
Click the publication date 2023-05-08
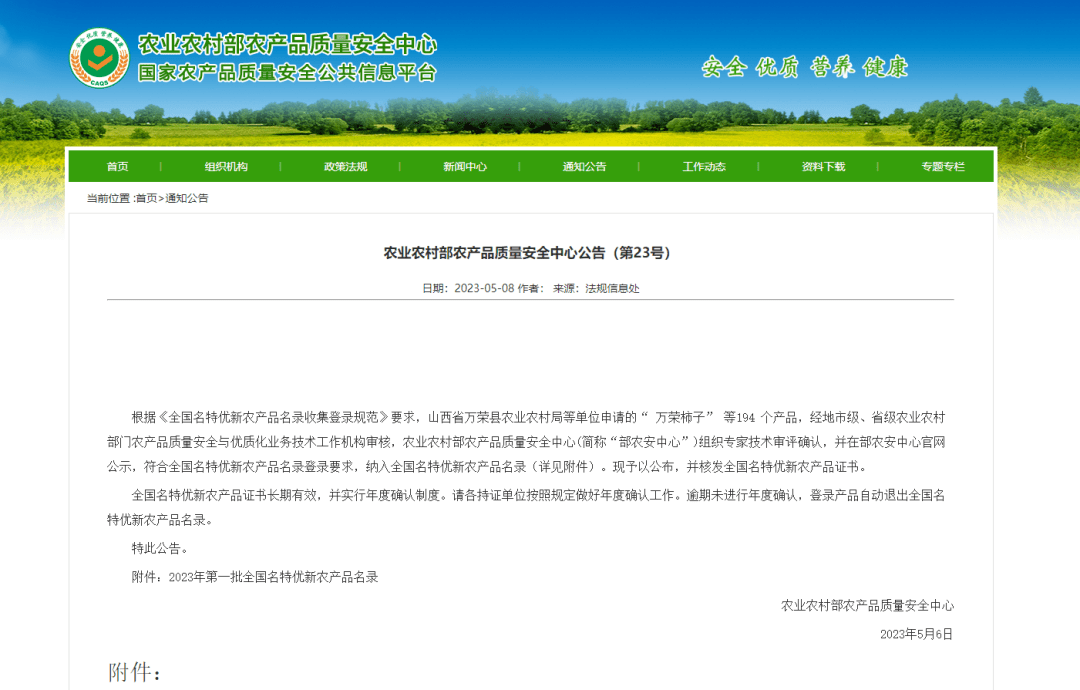pos(484,288)
